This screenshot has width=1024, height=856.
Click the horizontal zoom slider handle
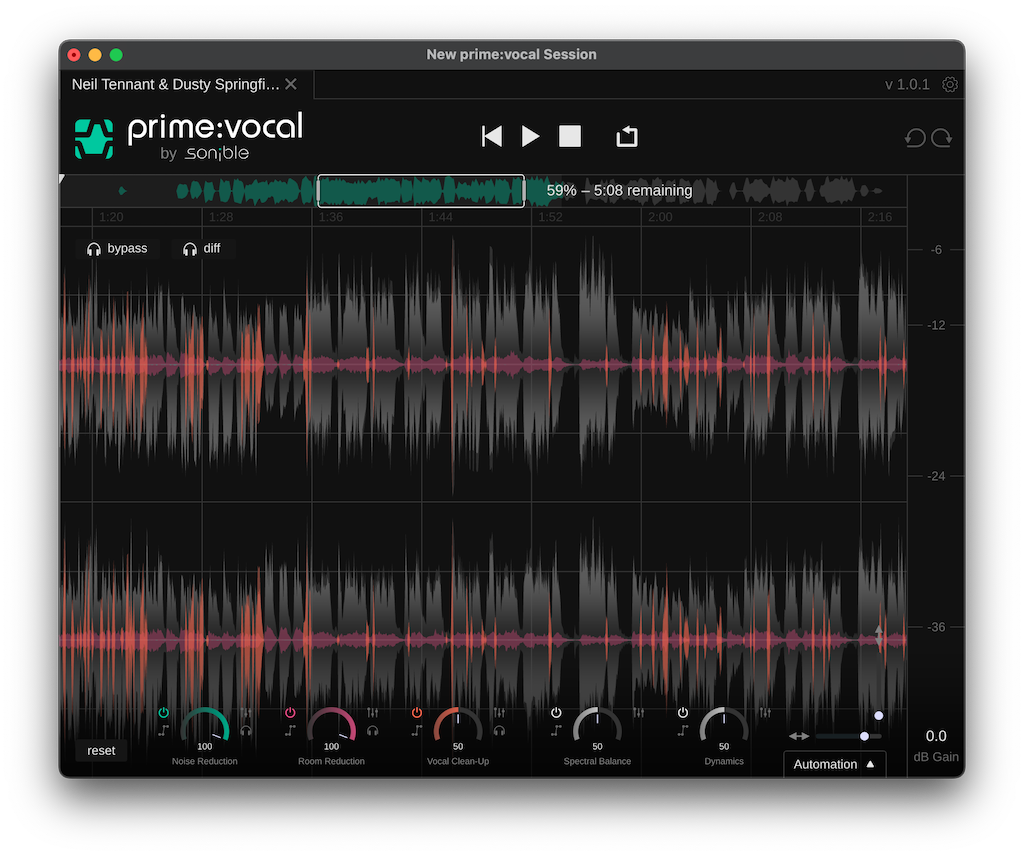[x=864, y=736]
